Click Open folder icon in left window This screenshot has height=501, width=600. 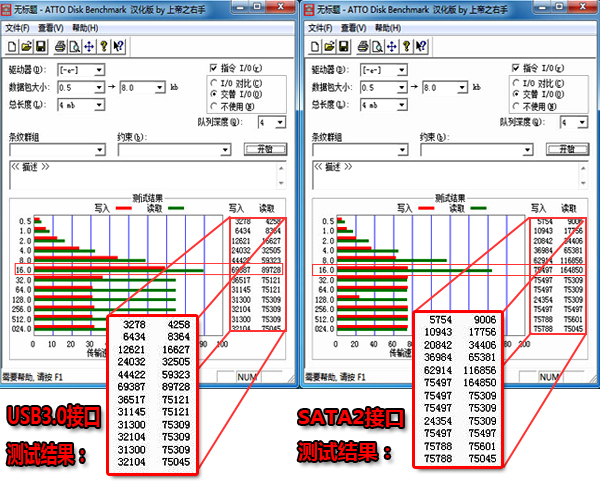click(x=26, y=47)
